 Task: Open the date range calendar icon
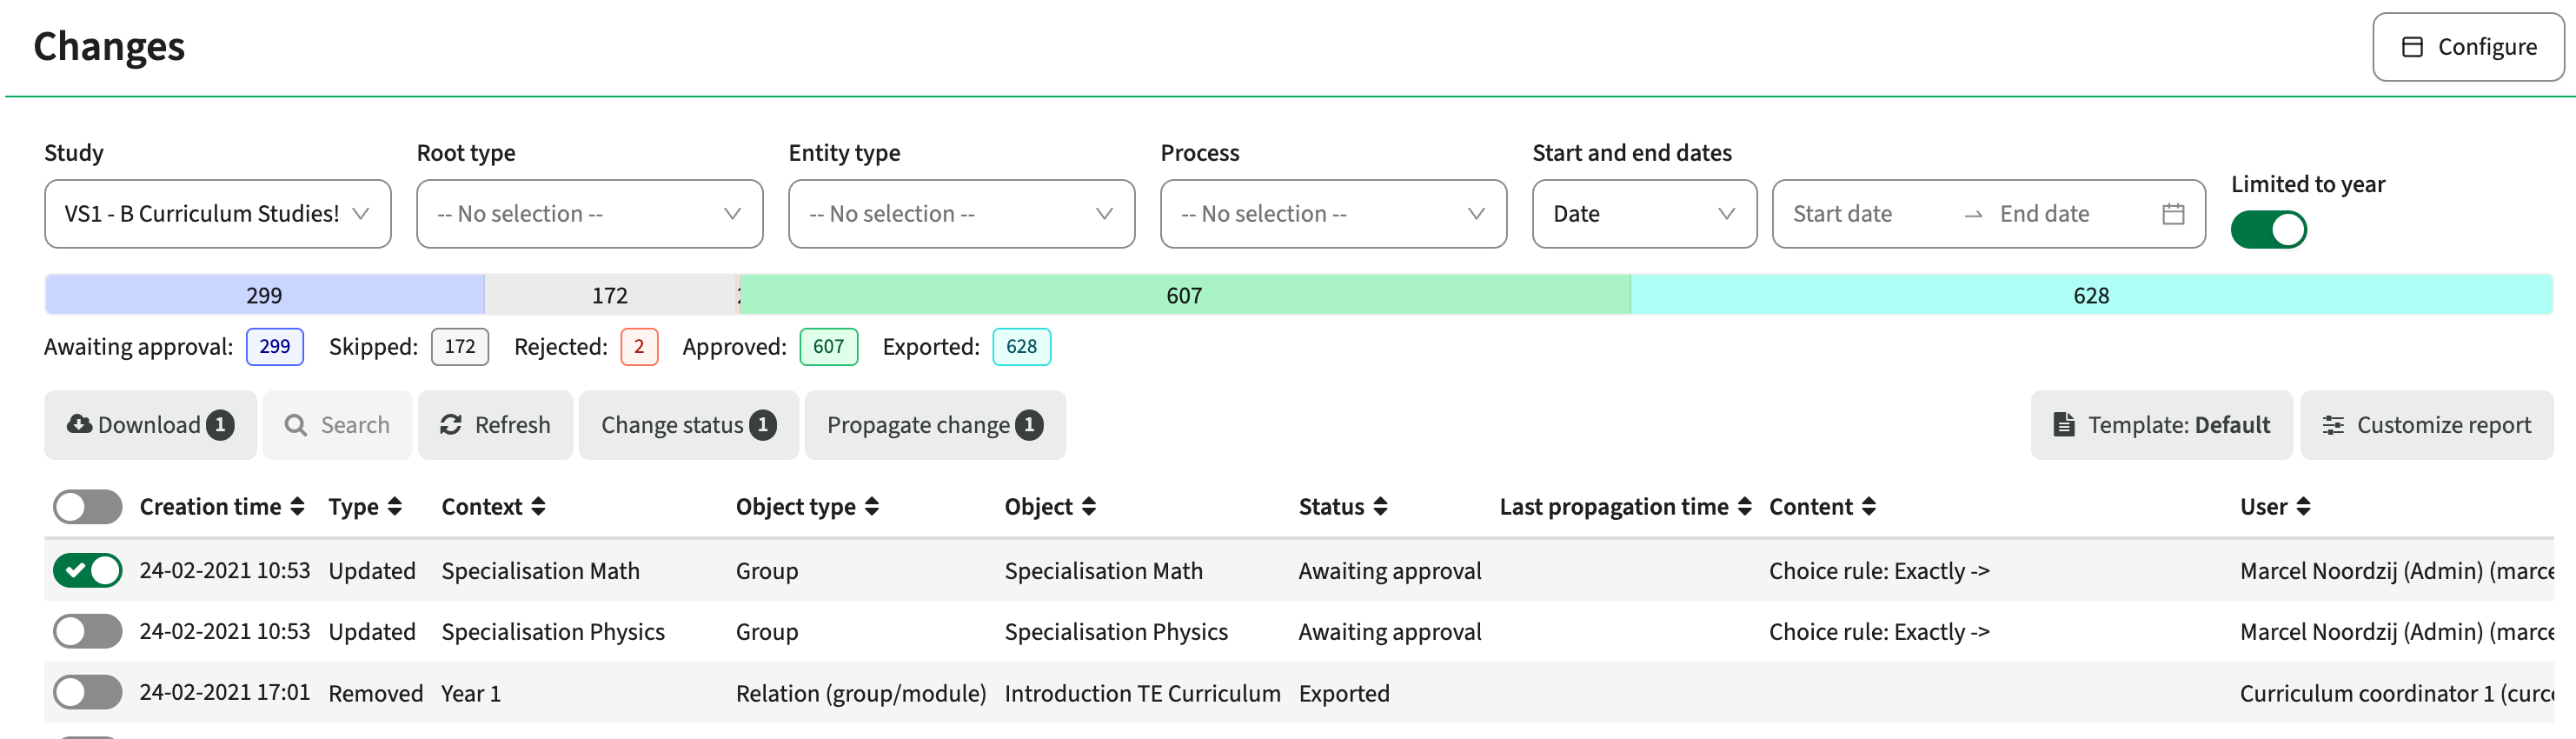point(2172,214)
